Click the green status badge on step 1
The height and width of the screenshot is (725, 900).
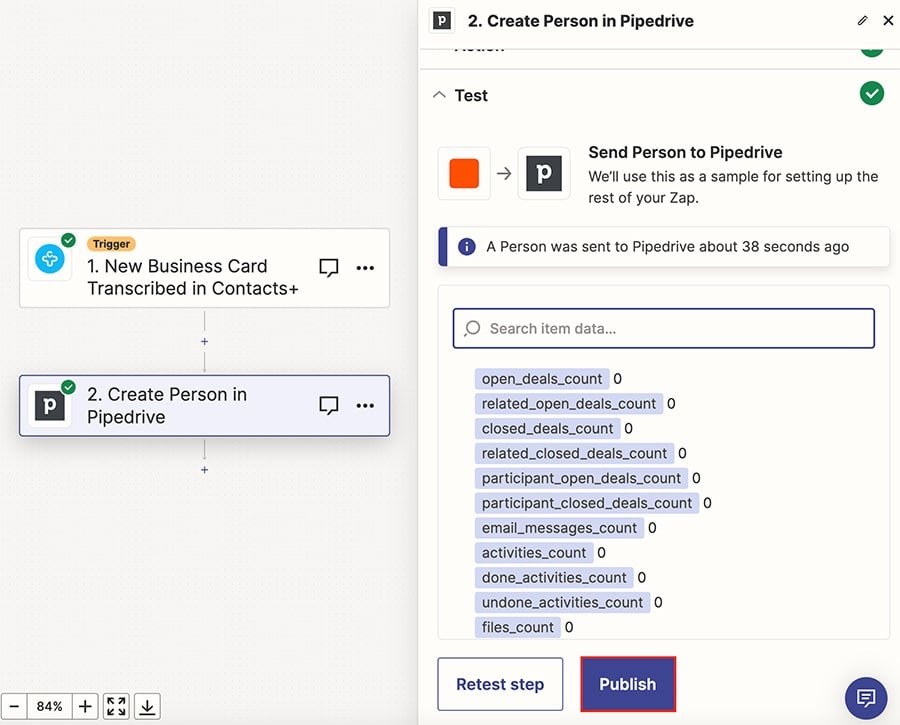[67, 240]
